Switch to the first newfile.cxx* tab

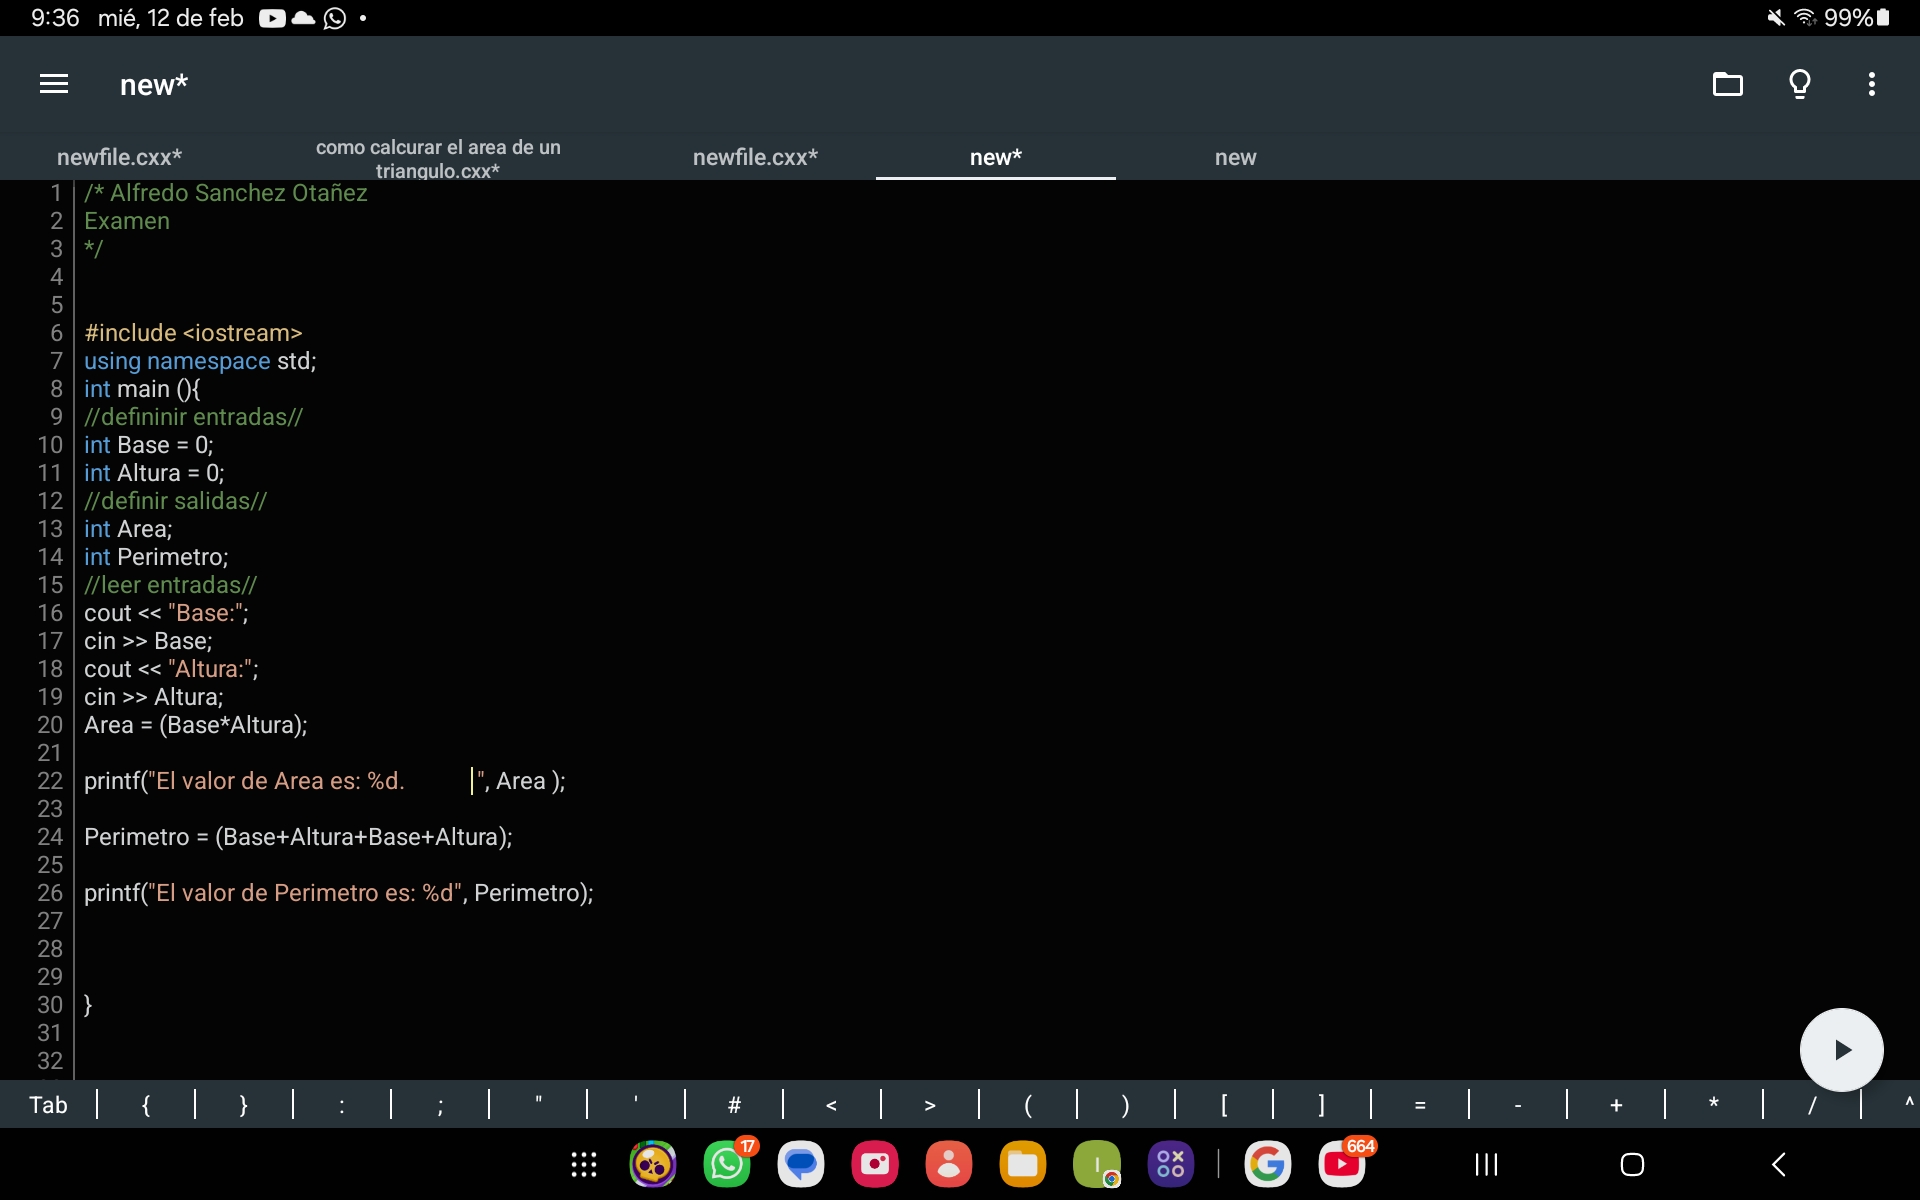pos(119,157)
